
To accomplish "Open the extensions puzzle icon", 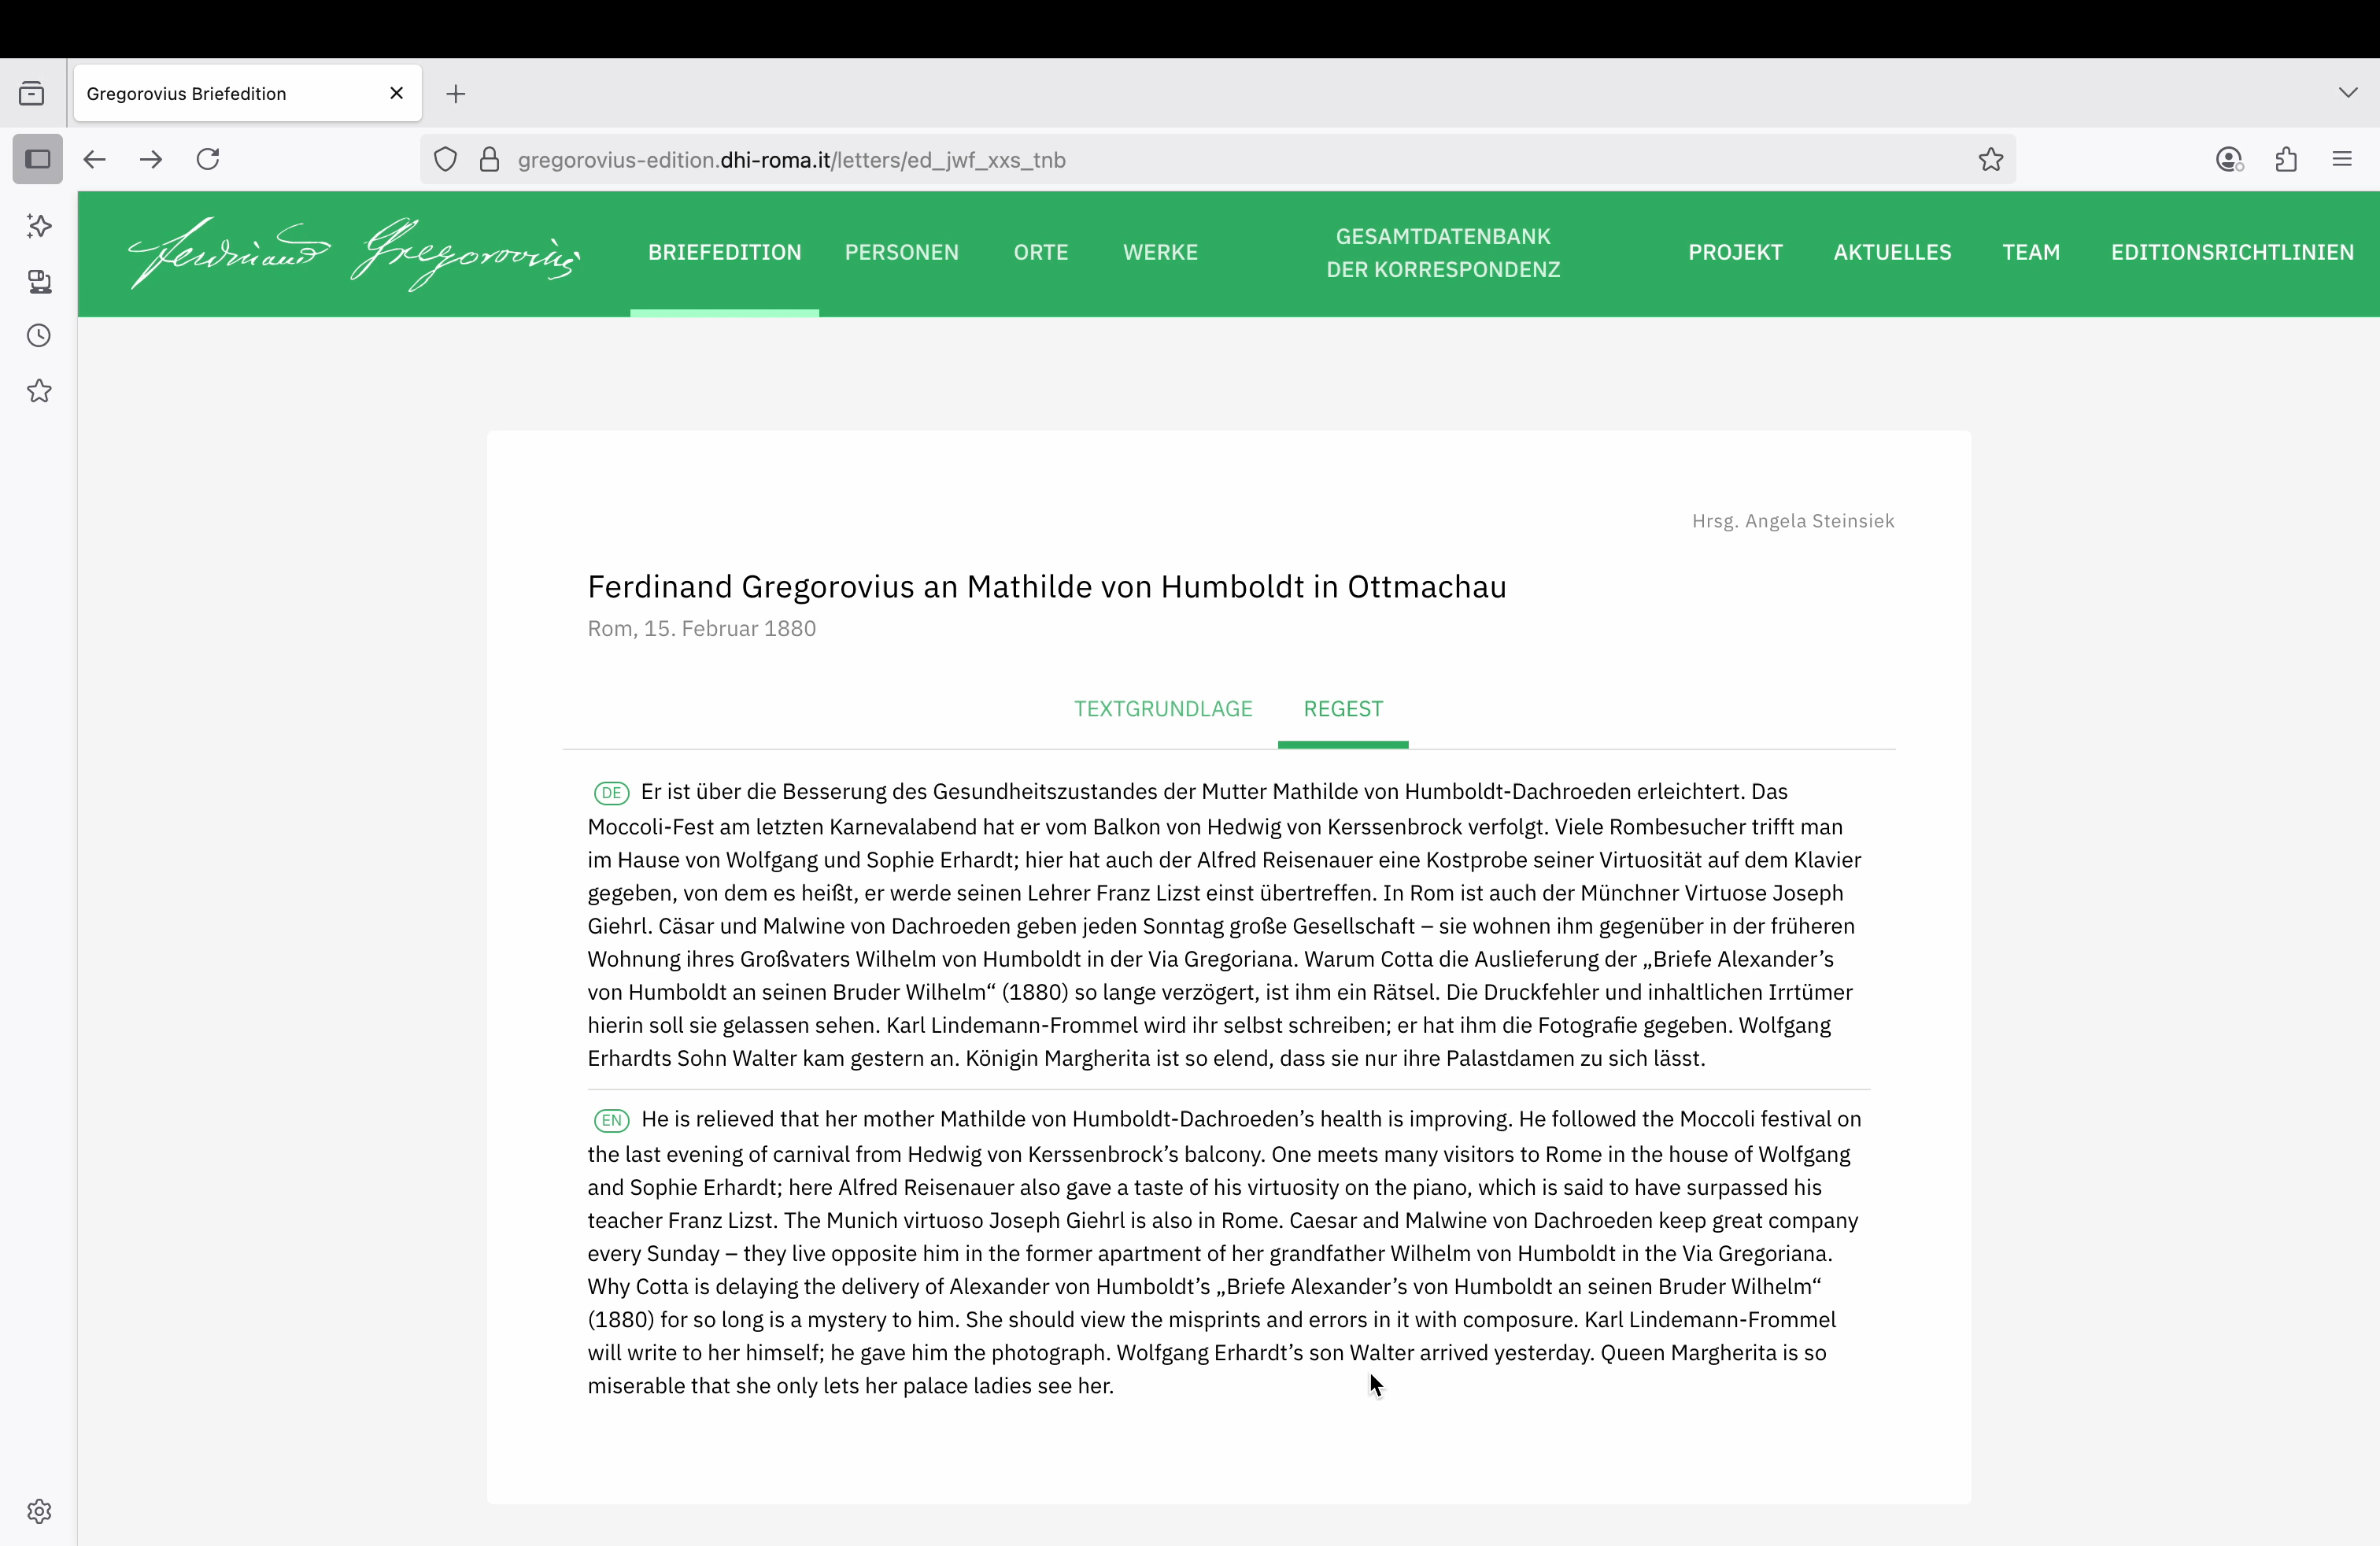I will 2286,159.
